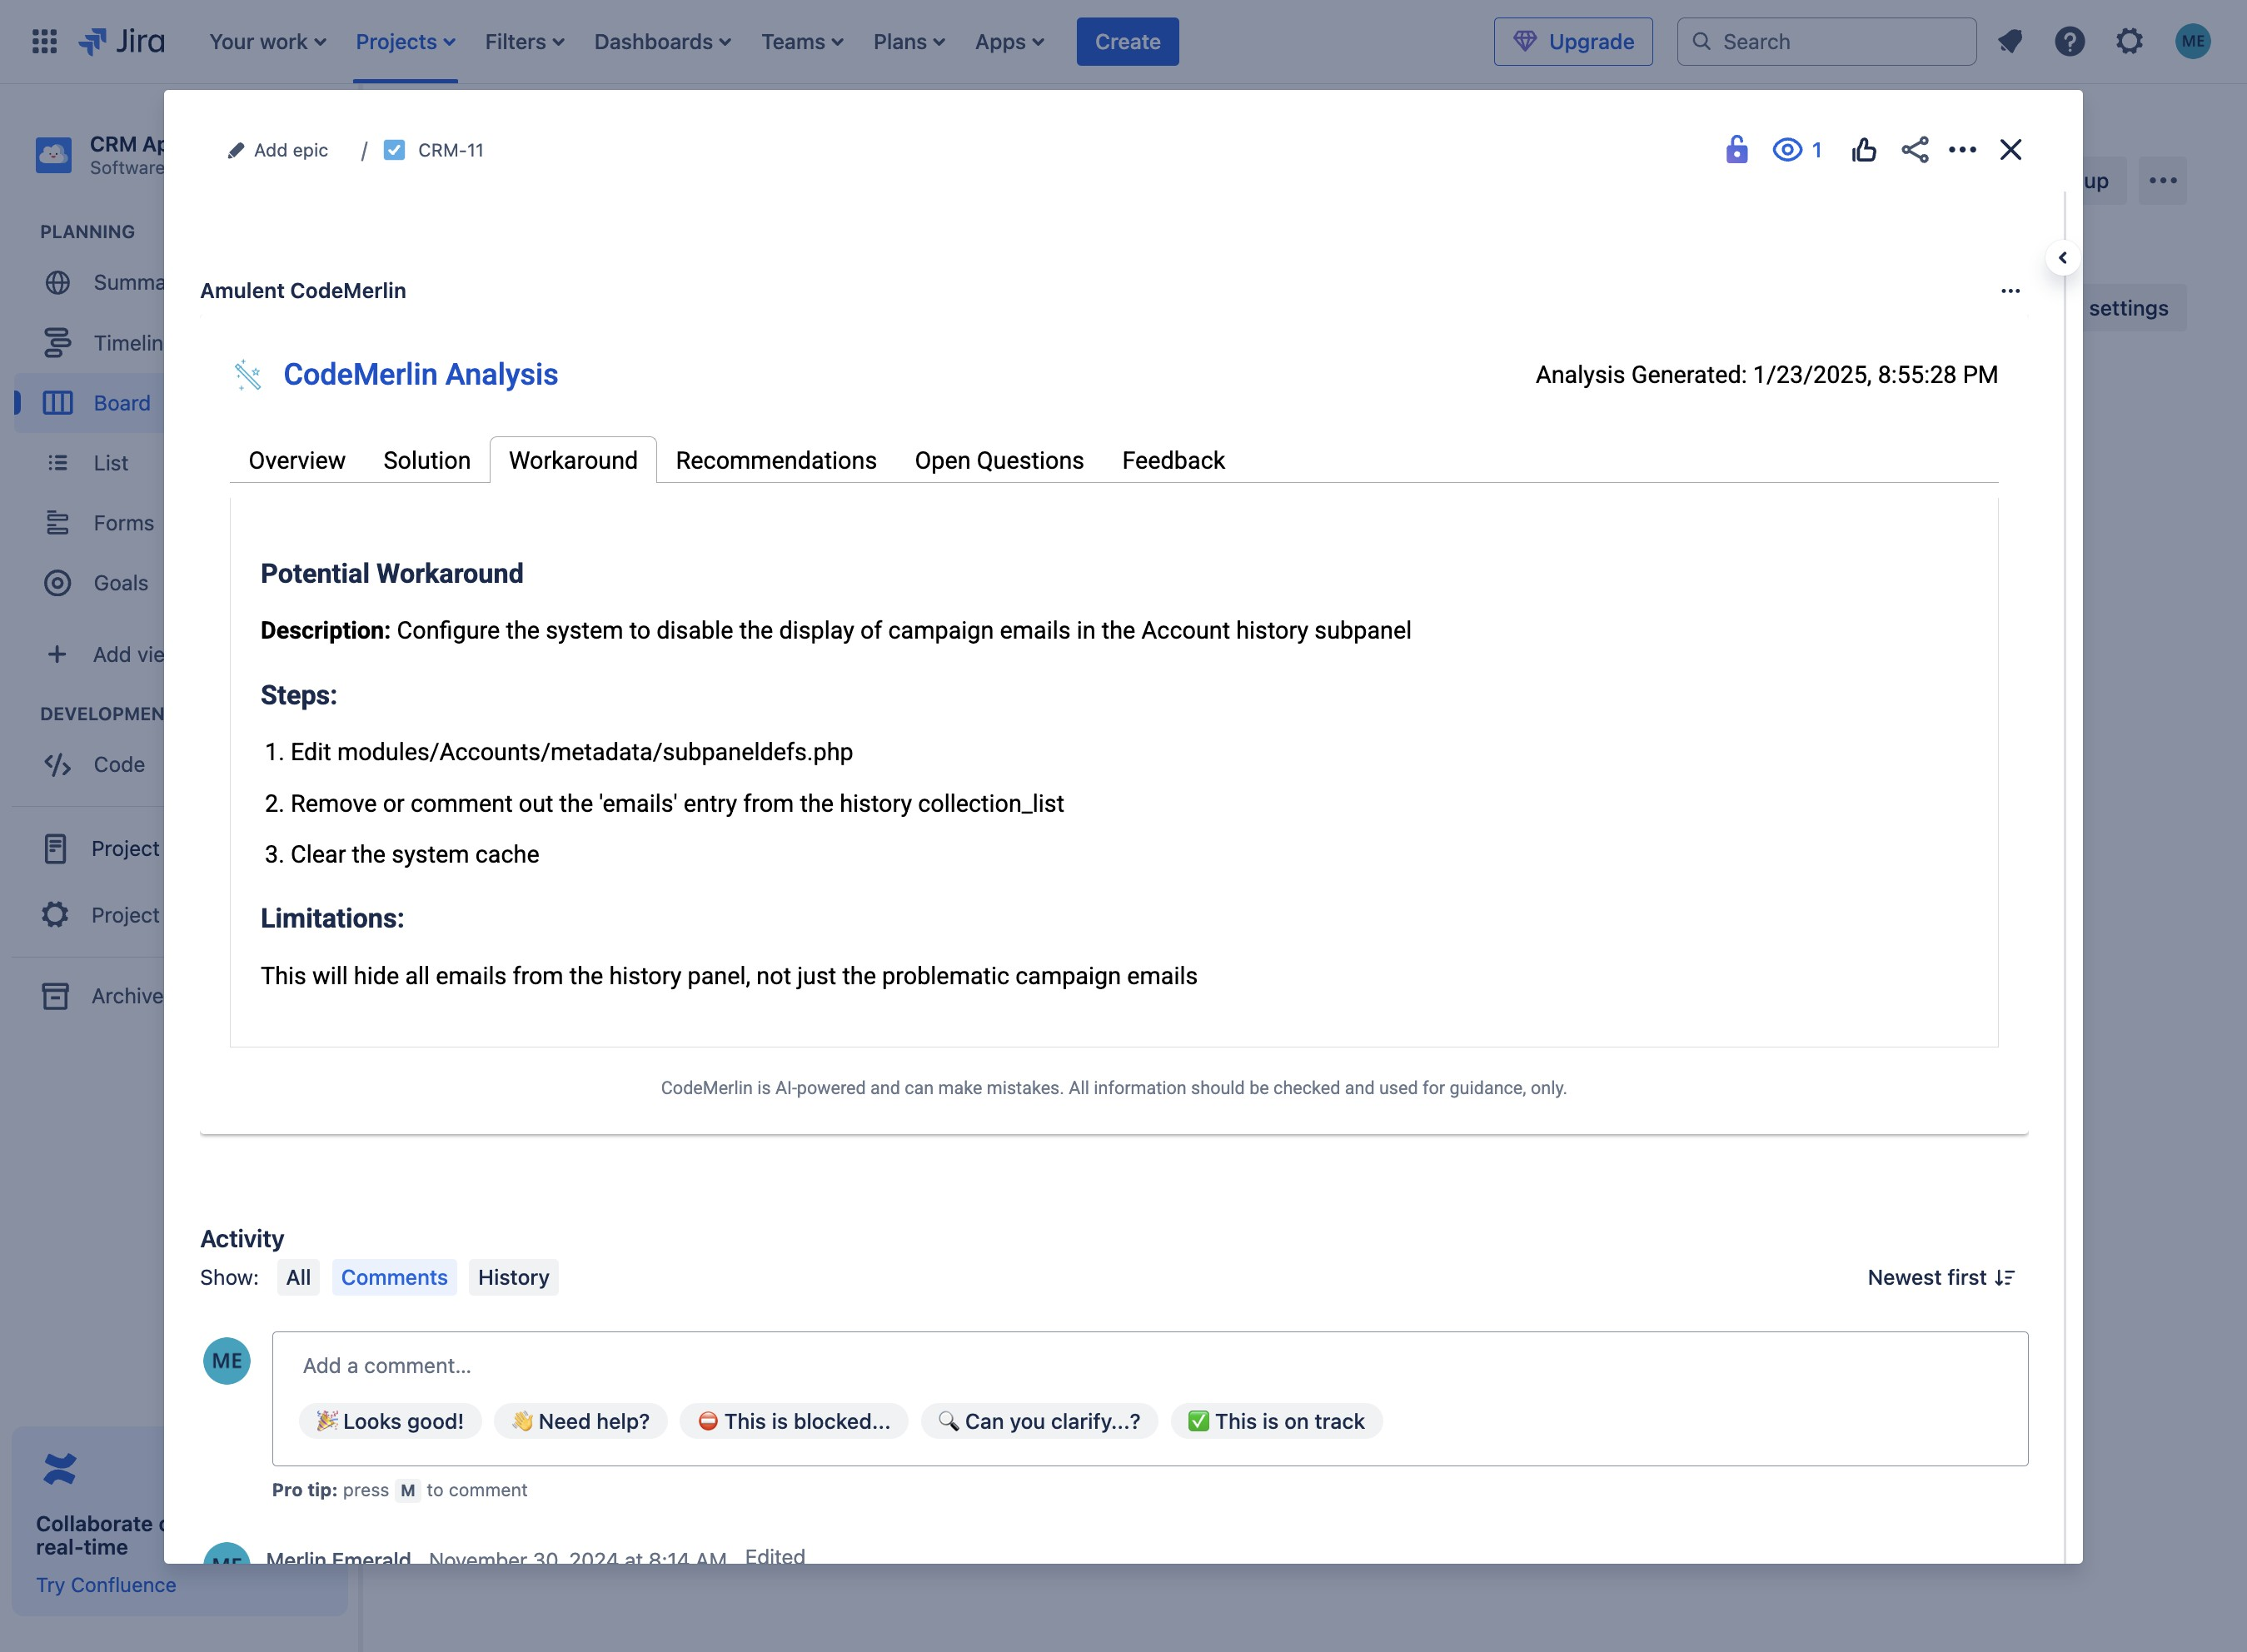Click the CRM project cloud avatar

pos(54,155)
